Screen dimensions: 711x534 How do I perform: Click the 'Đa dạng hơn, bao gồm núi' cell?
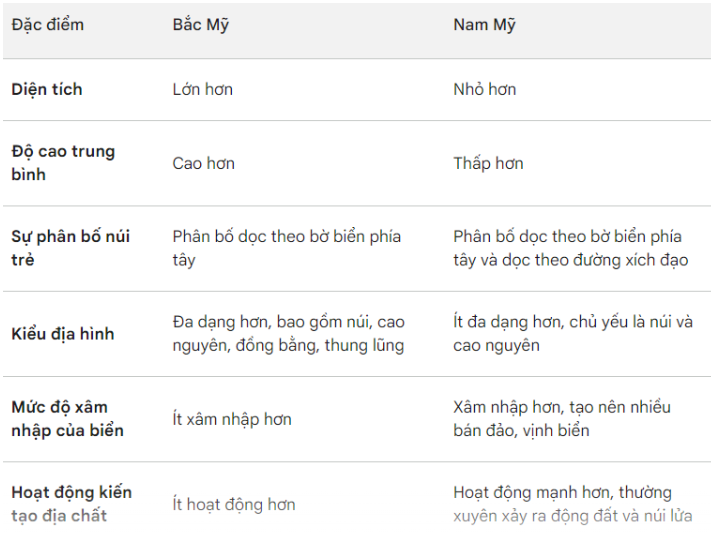click(288, 334)
